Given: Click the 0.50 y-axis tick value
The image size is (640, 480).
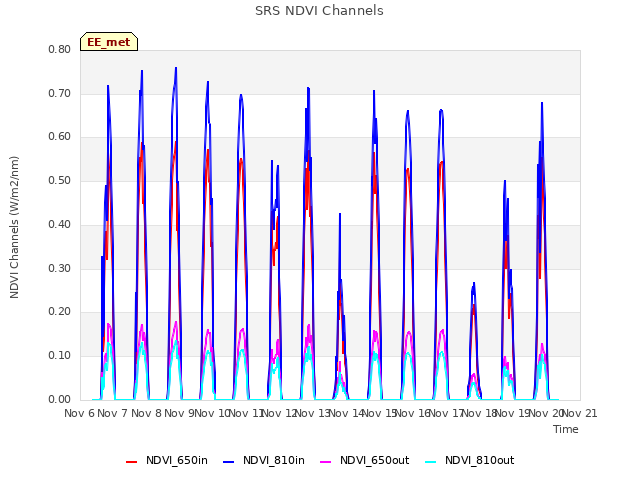Looking at the screenshot, I should (x=60, y=180).
